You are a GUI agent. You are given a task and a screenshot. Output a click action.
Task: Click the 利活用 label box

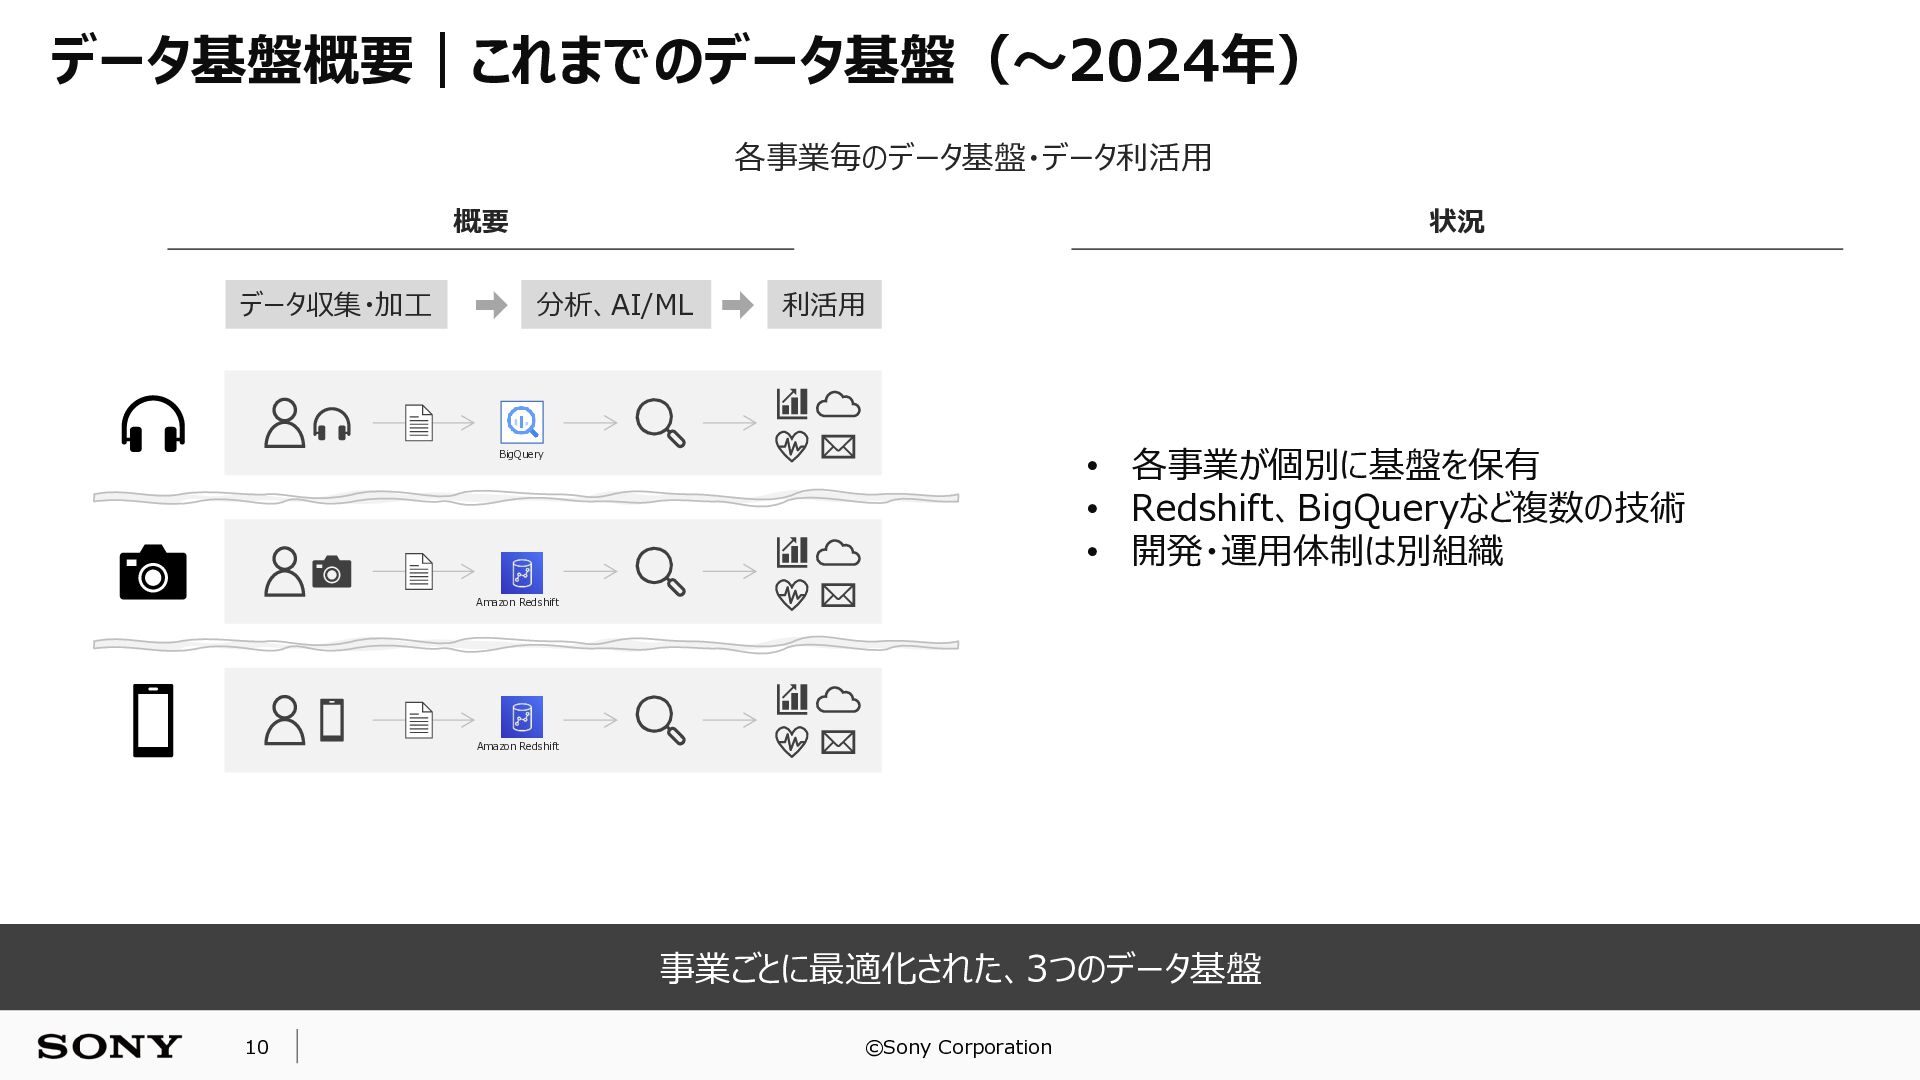[824, 304]
